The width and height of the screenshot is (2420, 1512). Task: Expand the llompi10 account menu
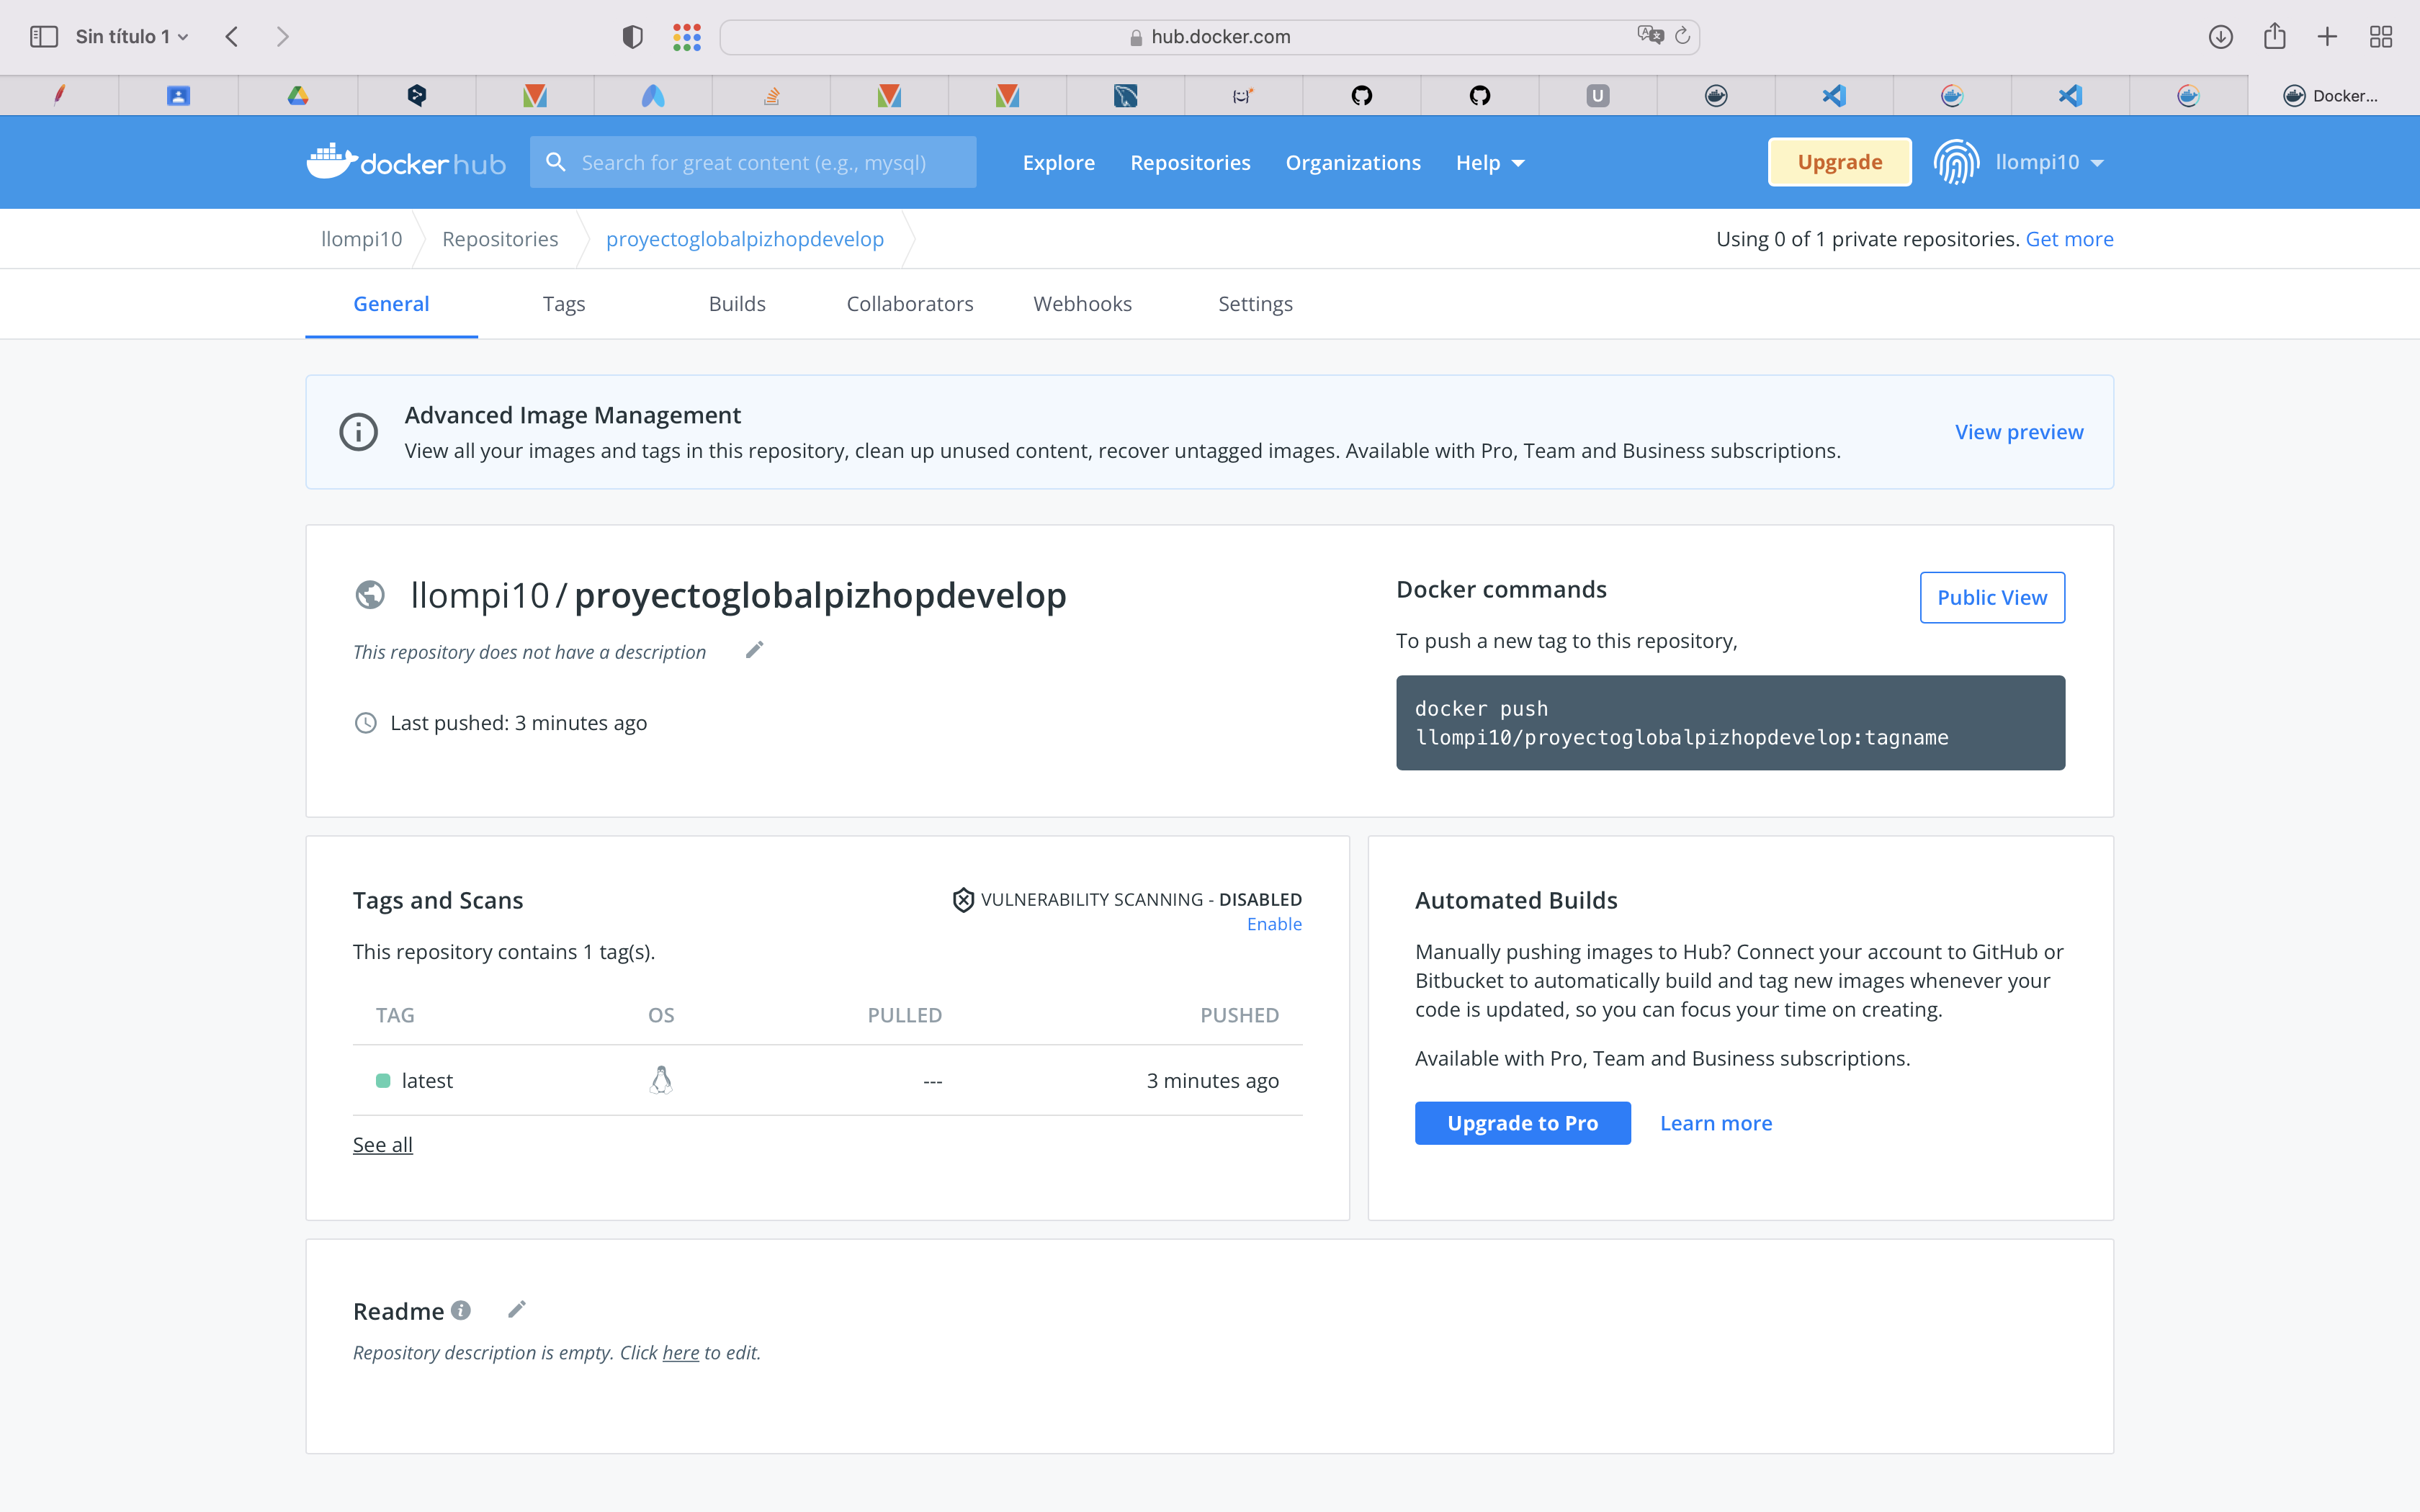click(2048, 161)
